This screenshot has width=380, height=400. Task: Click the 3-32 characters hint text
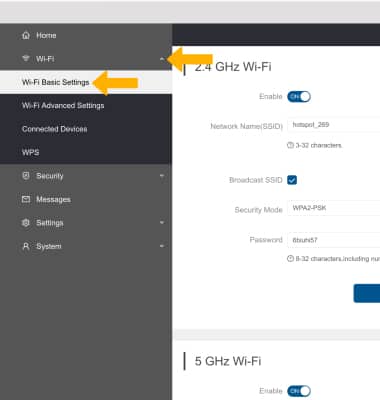pyautogui.click(x=319, y=145)
